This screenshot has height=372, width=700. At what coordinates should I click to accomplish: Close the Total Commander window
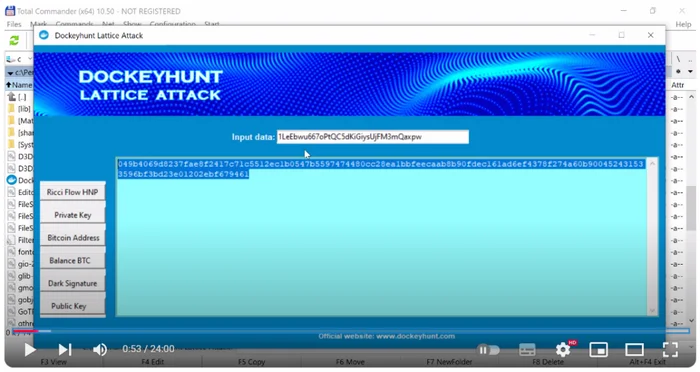click(x=682, y=10)
